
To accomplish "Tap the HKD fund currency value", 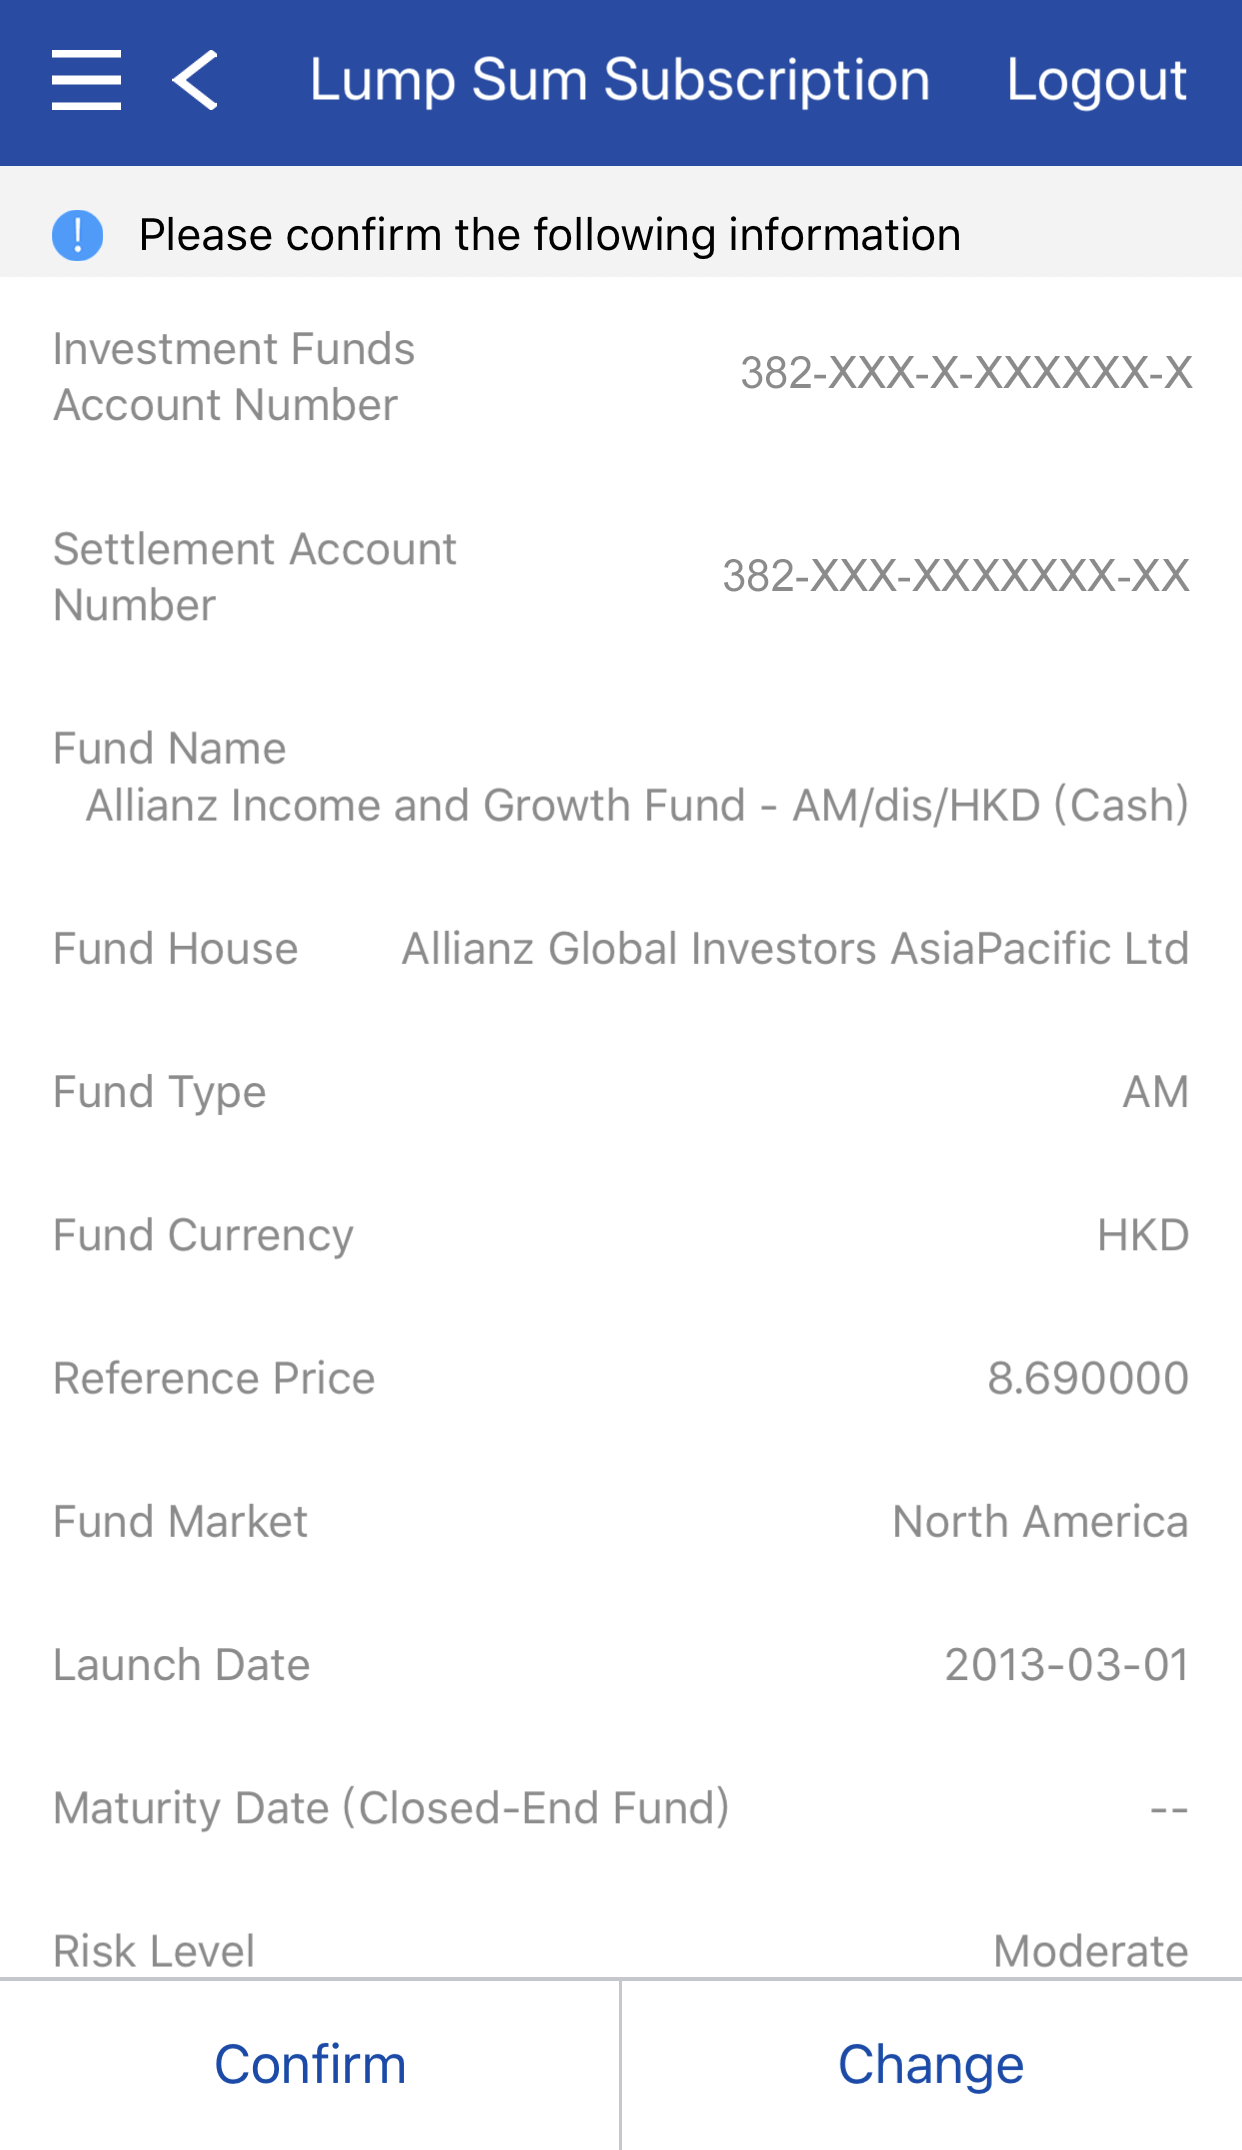I will click(x=1142, y=1235).
